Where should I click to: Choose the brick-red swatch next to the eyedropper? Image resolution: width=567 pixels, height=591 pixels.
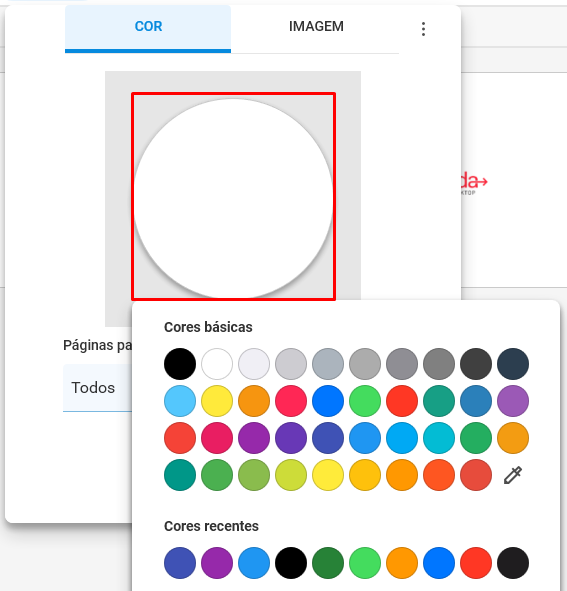pos(476,475)
